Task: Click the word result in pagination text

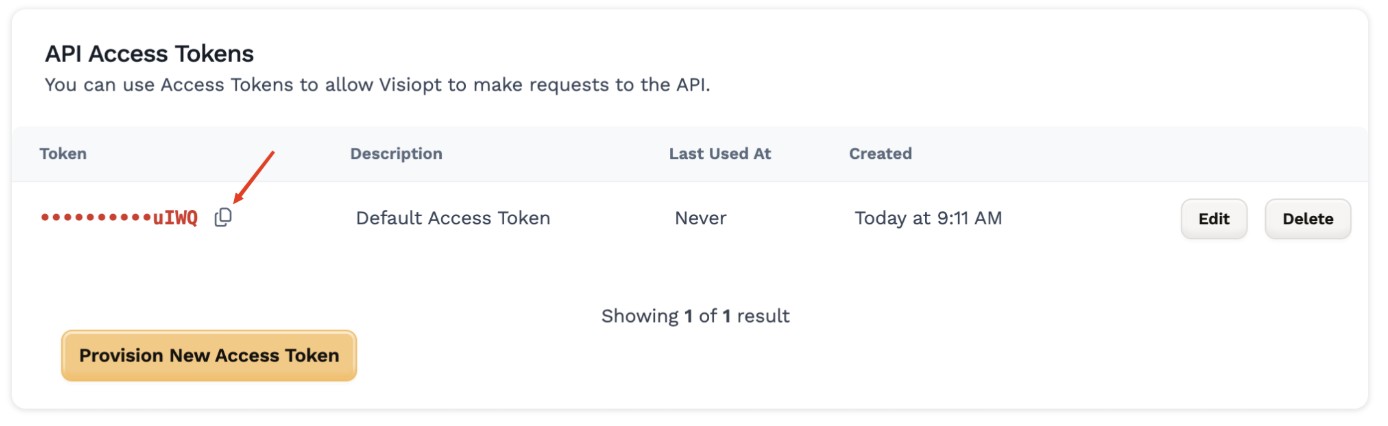Action: tap(763, 316)
